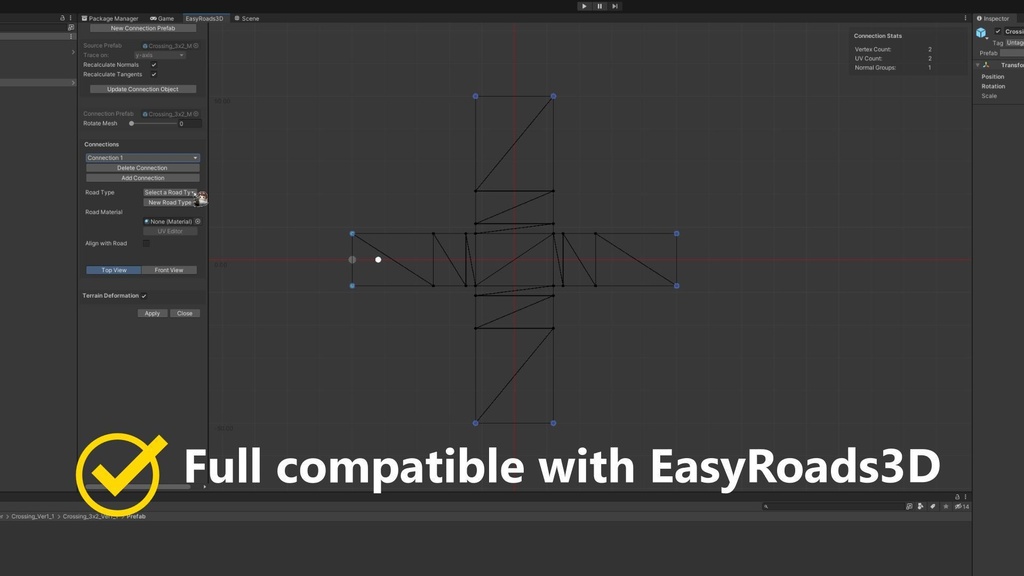1024x576 pixels.
Task: Click the Delete Connection button
Action: click(140, 167)
